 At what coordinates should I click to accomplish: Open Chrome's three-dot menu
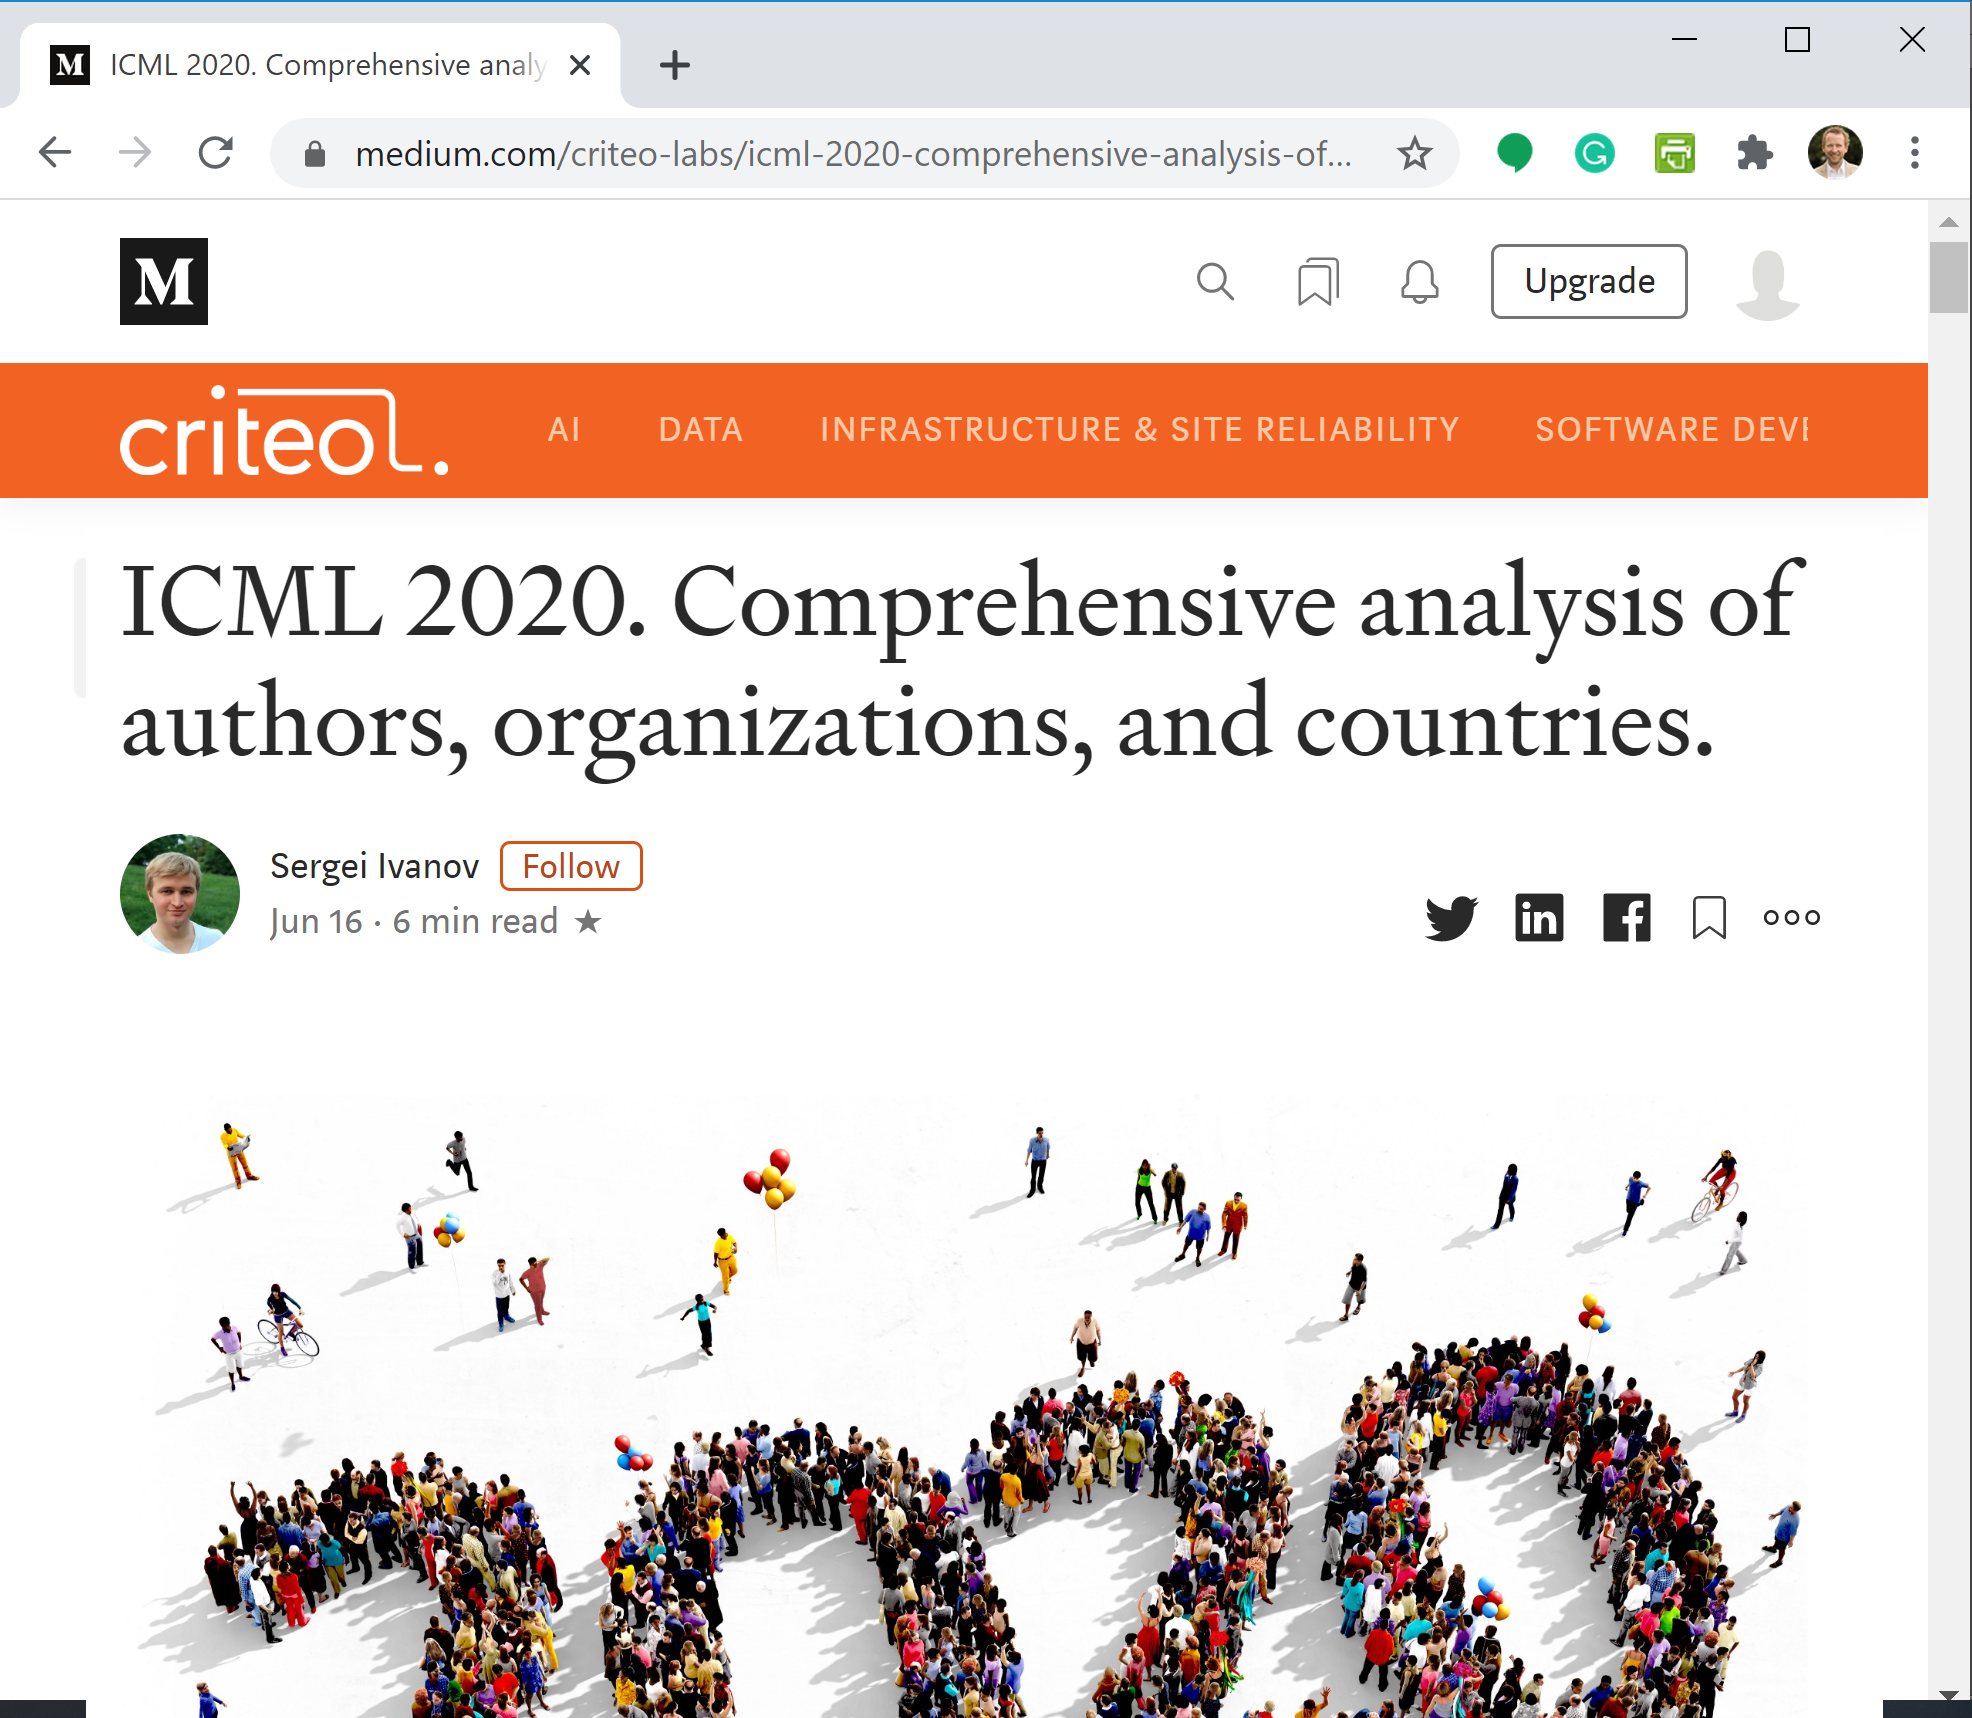[x=1913, y=152]
